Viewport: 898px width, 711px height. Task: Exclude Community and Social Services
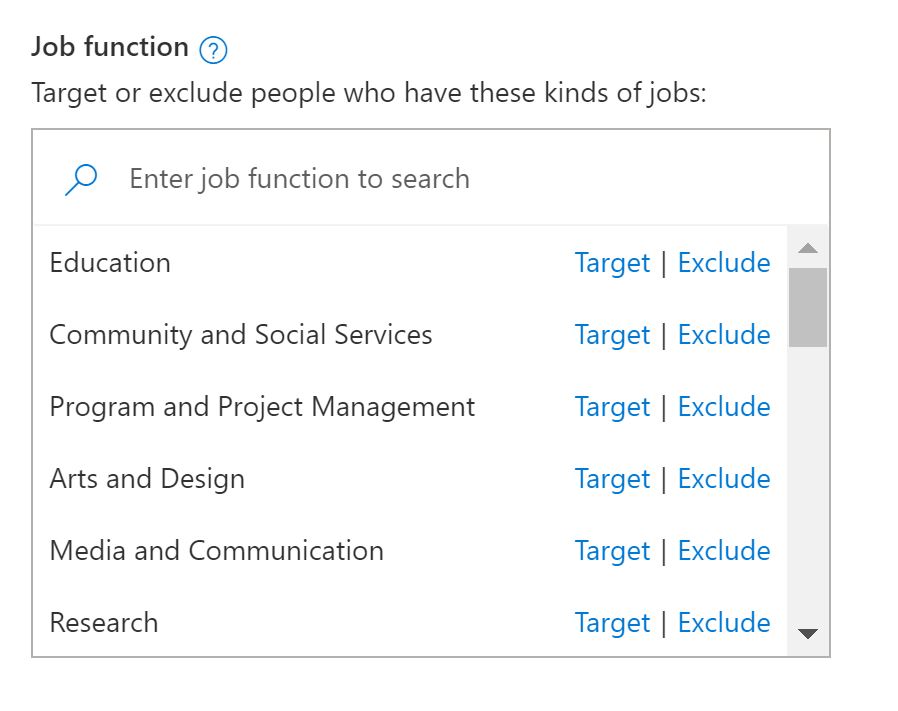pyautogui.click(x=724, y=335)
